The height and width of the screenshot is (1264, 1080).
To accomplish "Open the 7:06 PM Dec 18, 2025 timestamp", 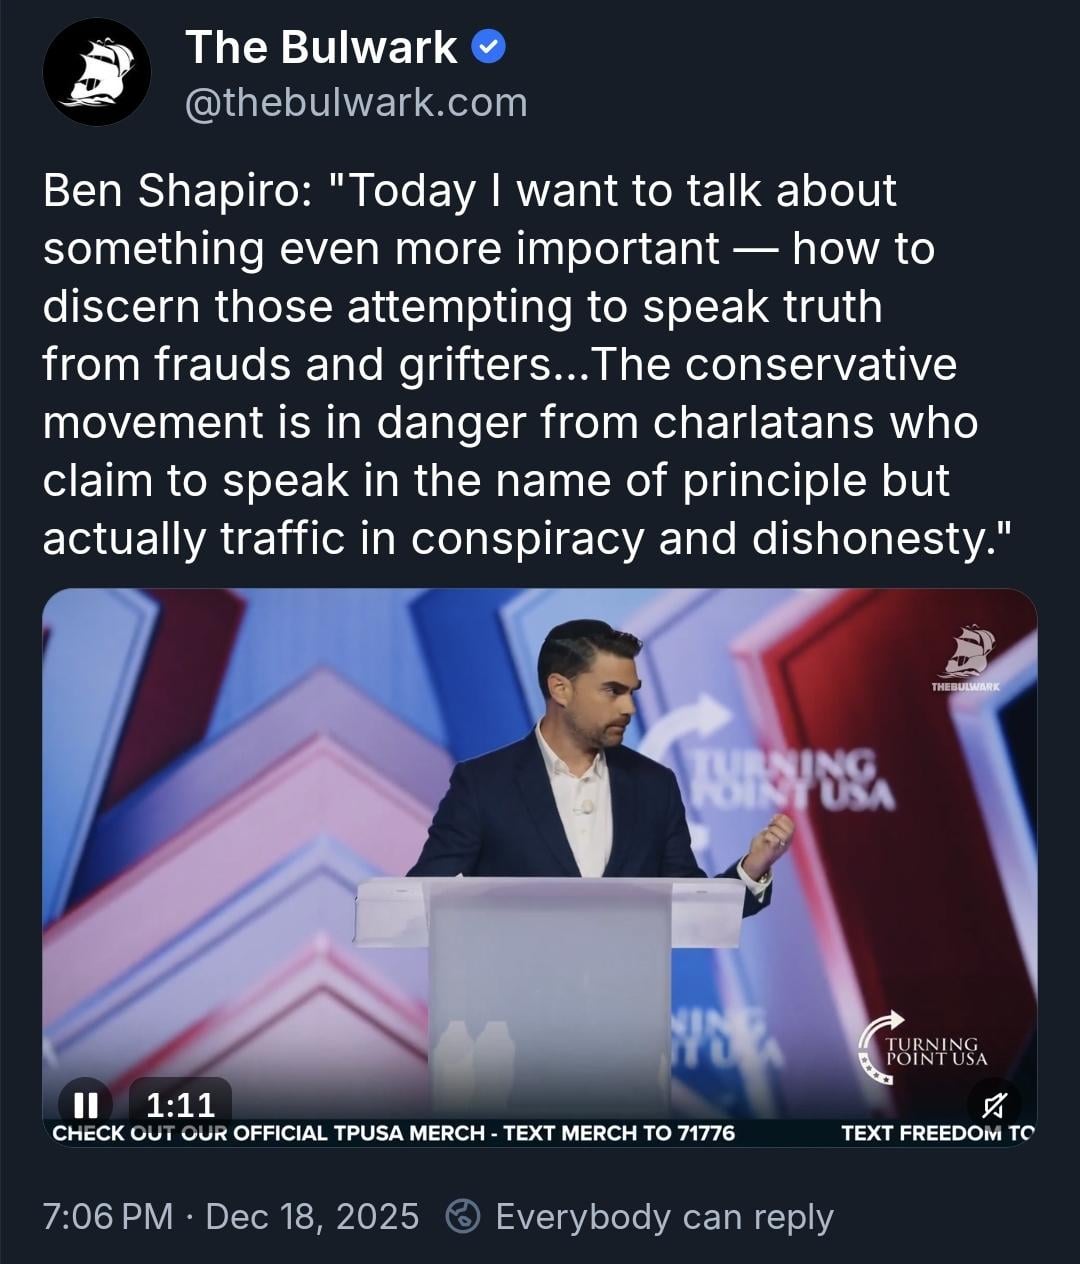I will tap(231, 1217).
